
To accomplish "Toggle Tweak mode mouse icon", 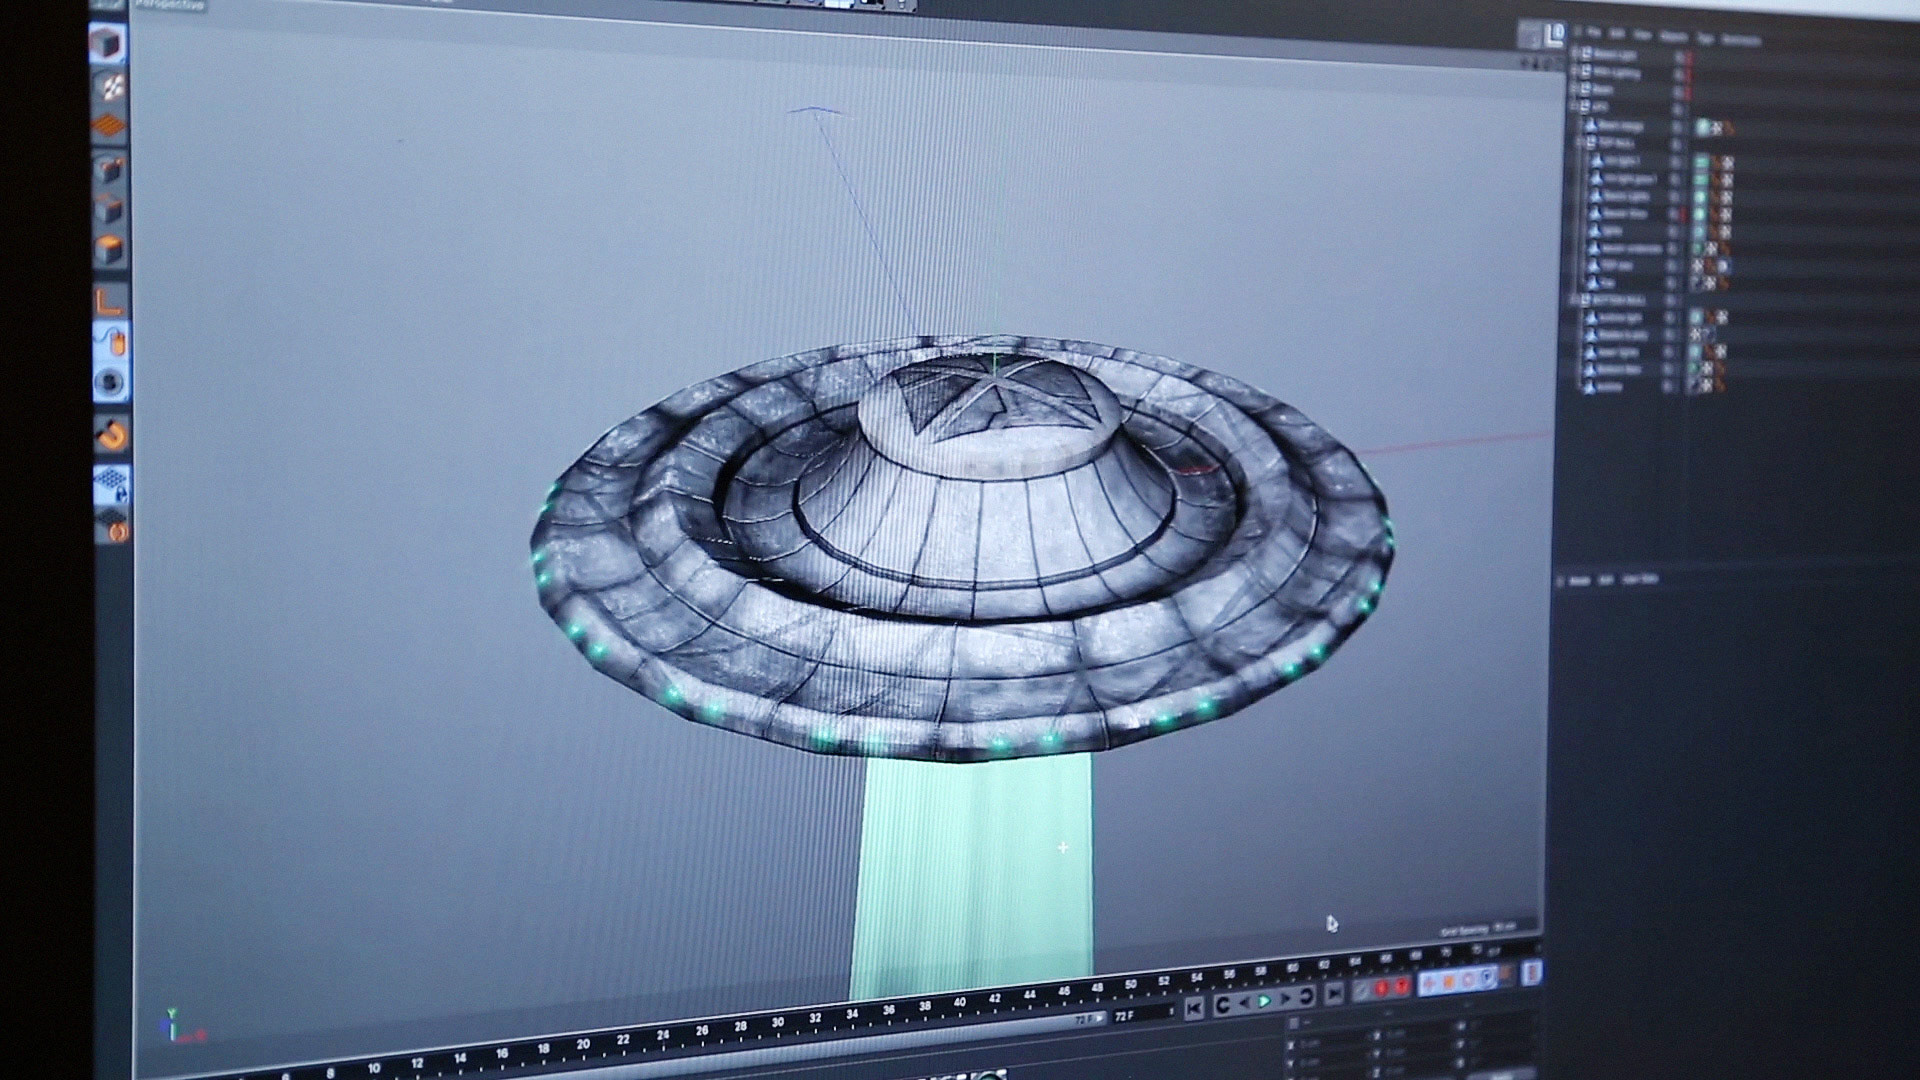I will (111, 341).
